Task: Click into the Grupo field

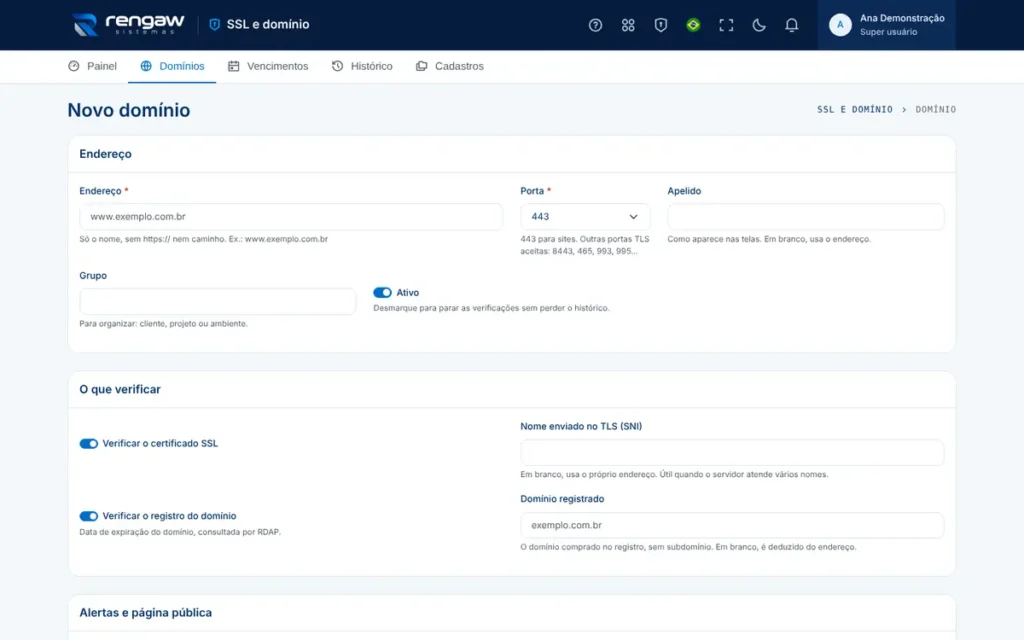Action: point(217,302)
